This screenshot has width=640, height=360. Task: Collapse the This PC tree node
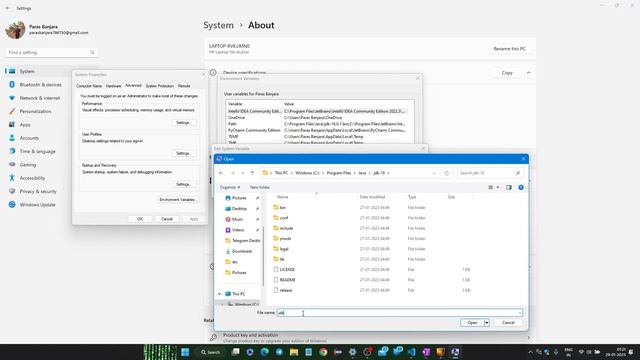click(220, 294)
